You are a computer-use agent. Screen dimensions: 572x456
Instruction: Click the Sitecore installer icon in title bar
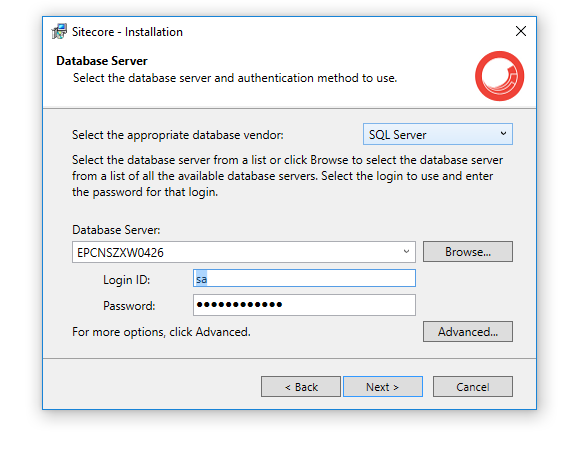59,31
